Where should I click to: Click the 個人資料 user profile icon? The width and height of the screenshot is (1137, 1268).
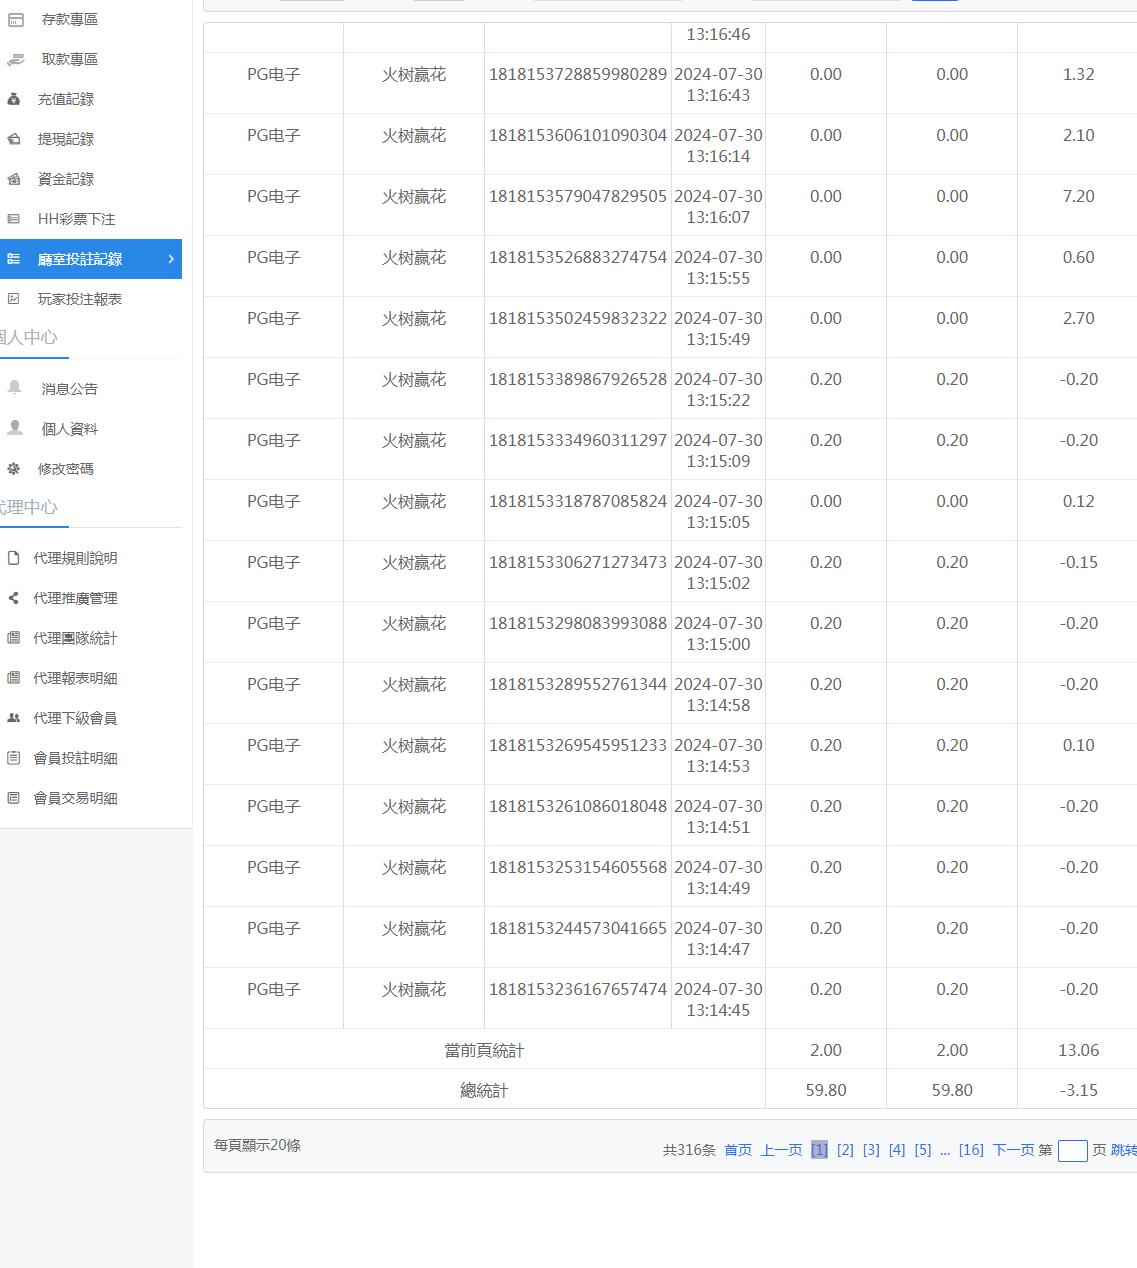(15, 428)
